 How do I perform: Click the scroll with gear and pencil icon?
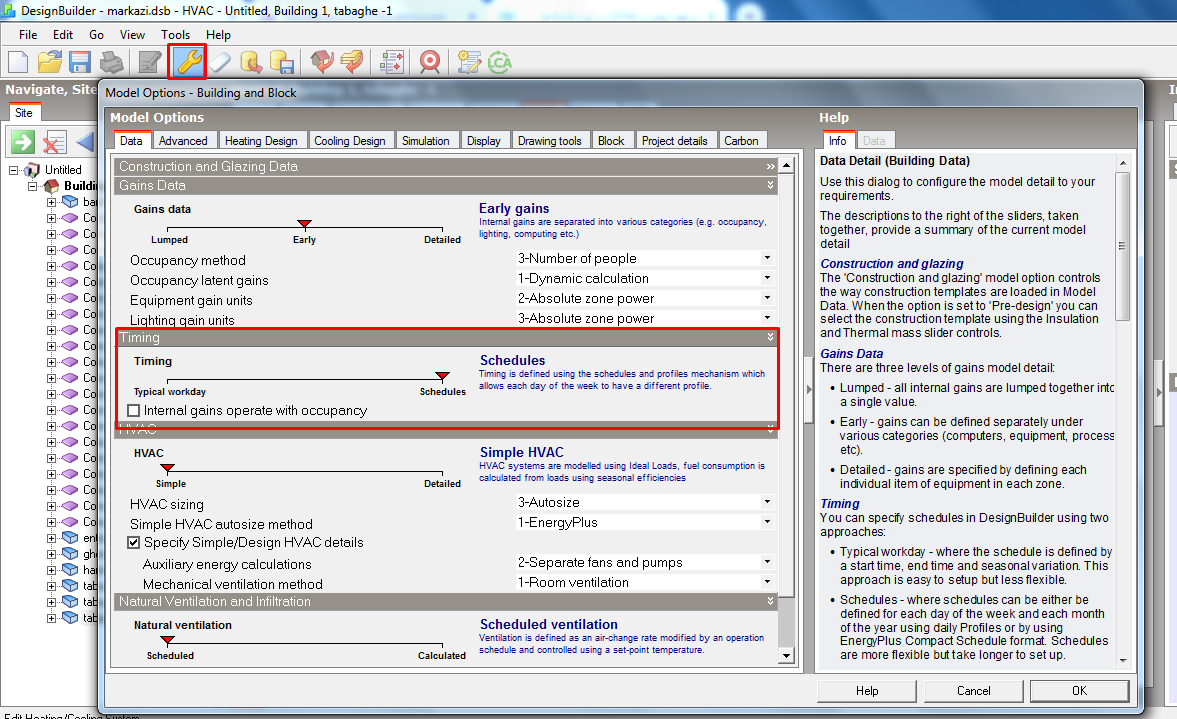click(x=469, y=62)
